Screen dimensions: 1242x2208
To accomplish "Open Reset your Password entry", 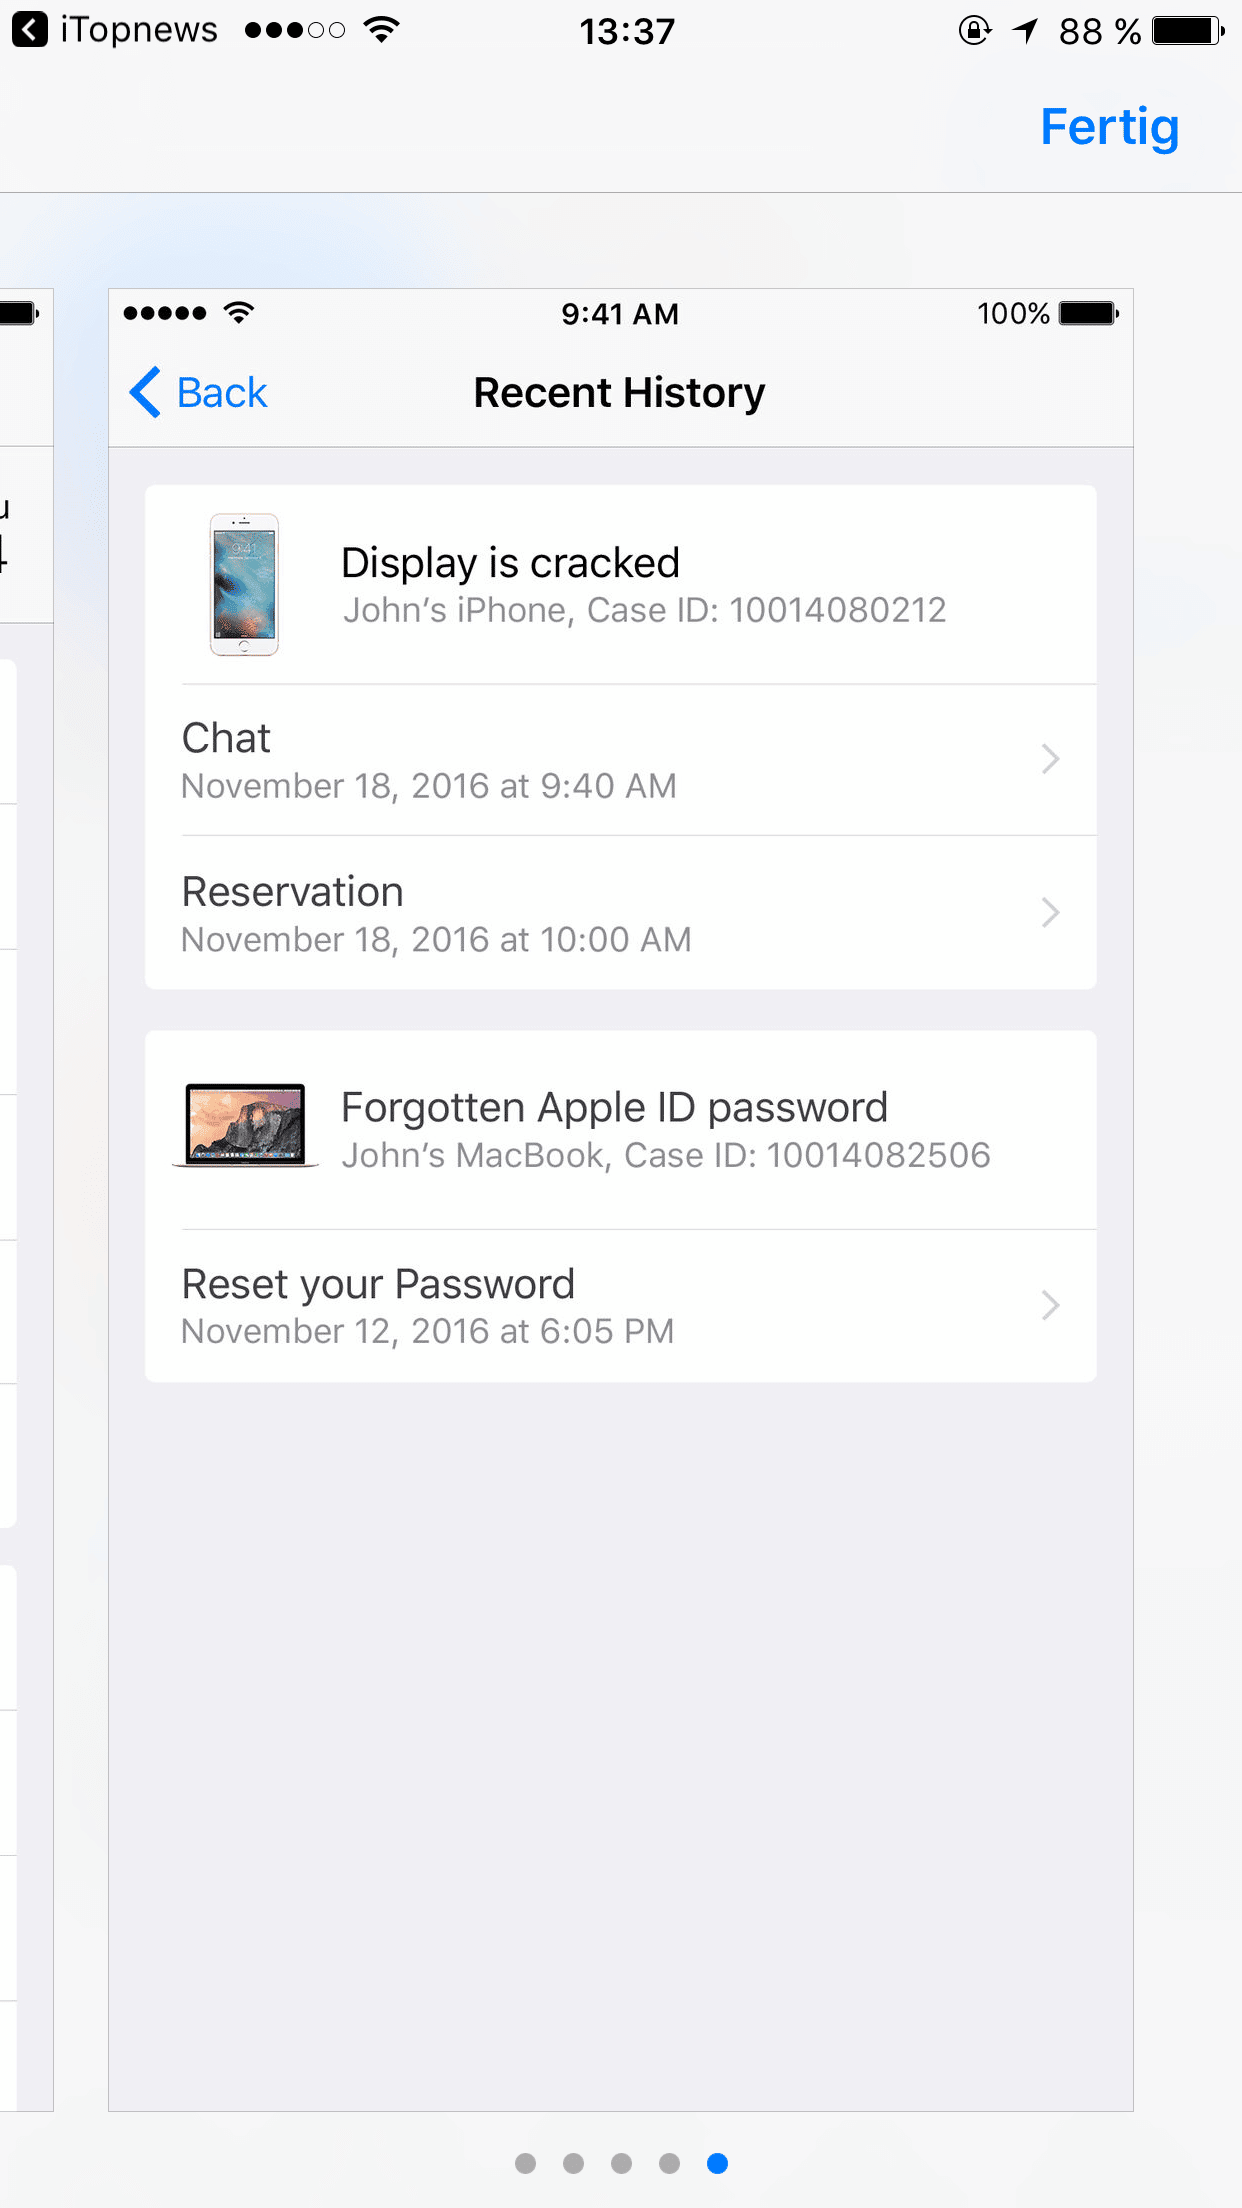I will [x=621, y=1306].
